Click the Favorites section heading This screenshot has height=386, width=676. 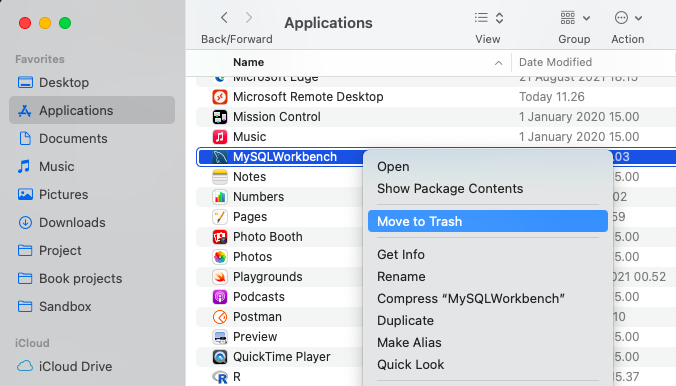pos(40,59)
